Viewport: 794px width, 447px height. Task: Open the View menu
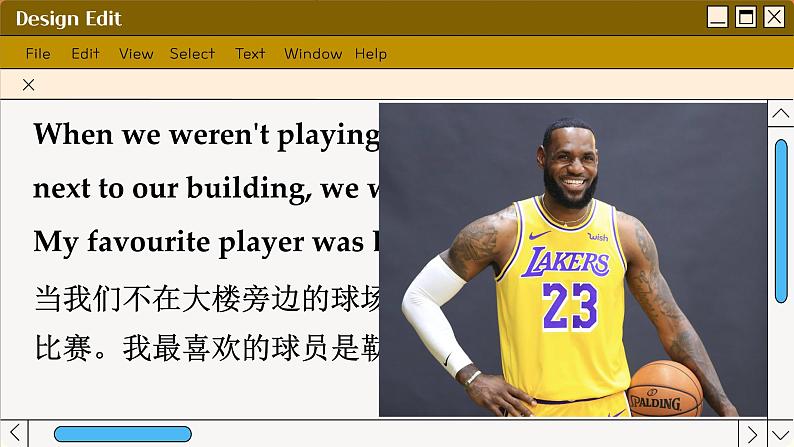pos(136,54)
